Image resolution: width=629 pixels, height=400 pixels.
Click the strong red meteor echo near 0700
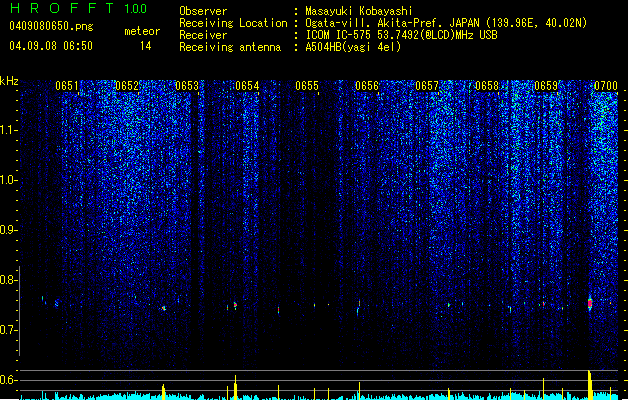pos(590,304)
